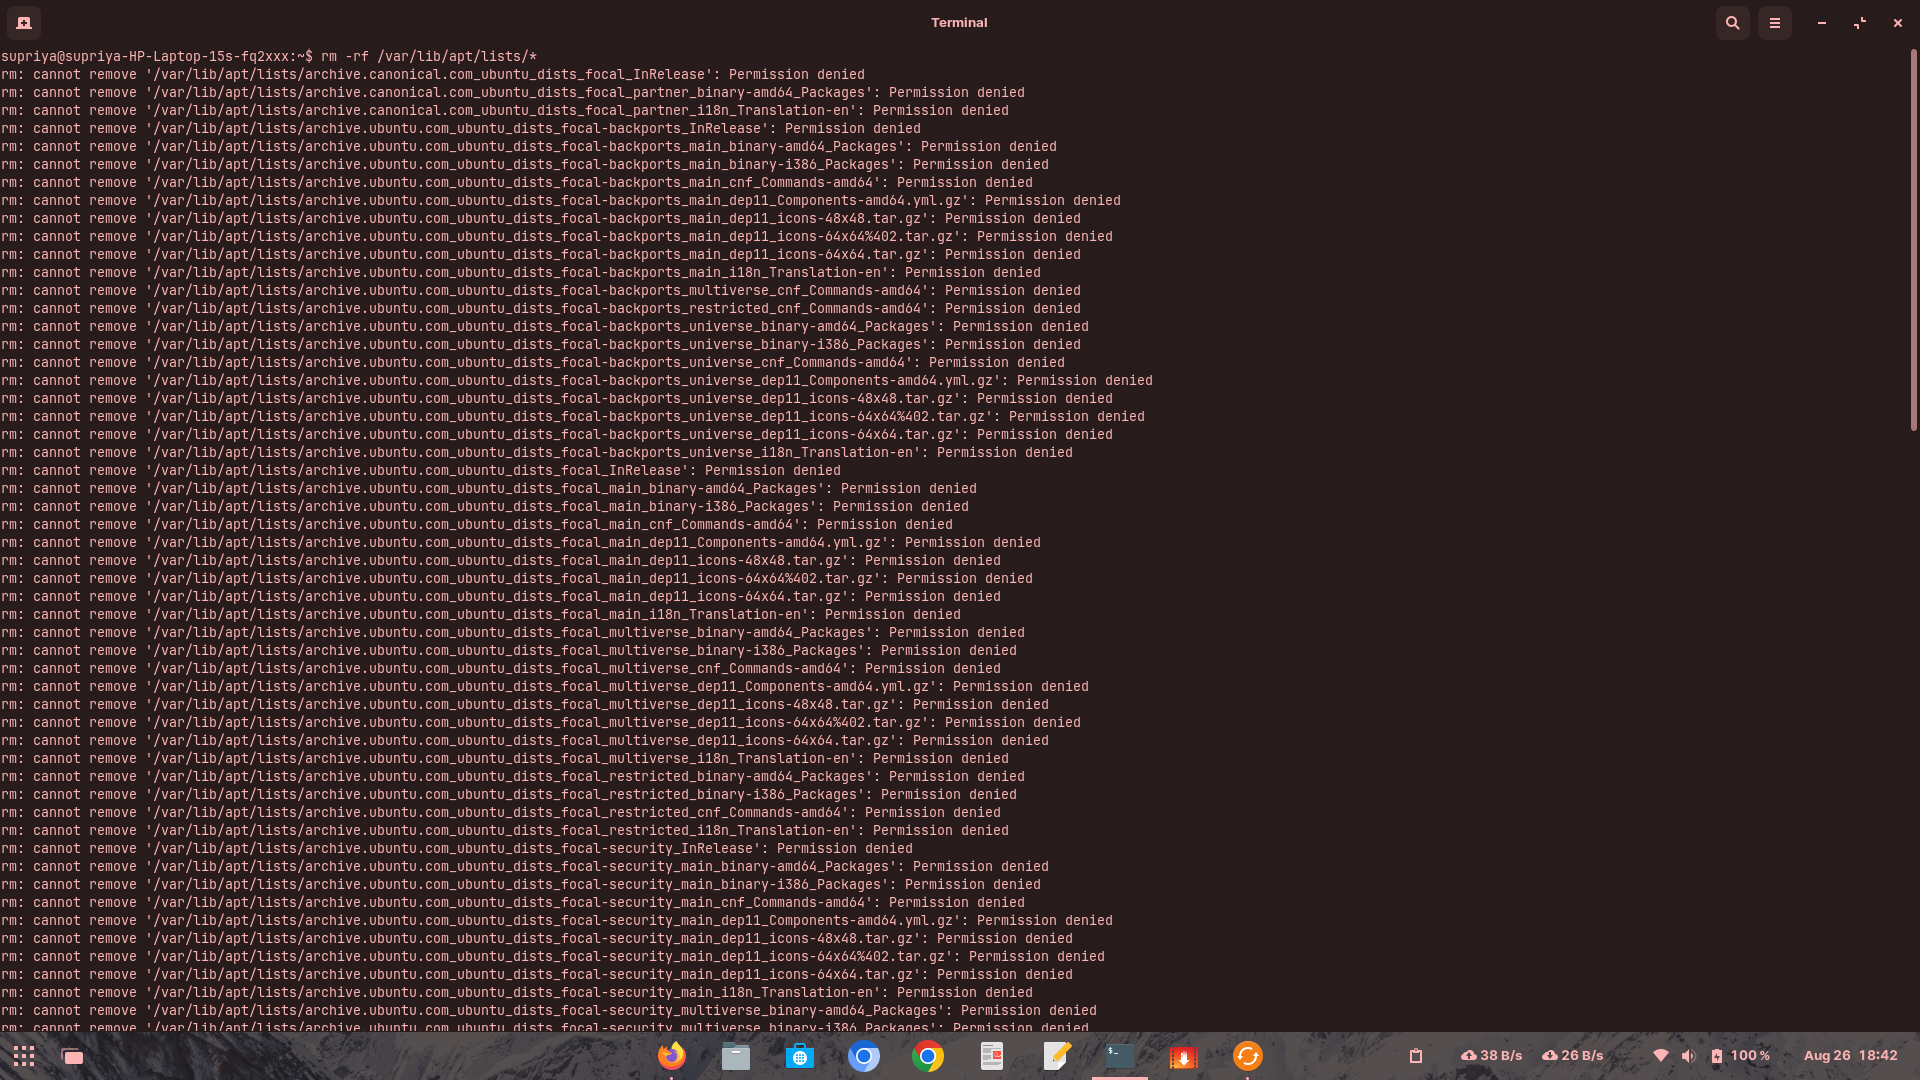Minimize the Terminal window

tap(1822, 22)
